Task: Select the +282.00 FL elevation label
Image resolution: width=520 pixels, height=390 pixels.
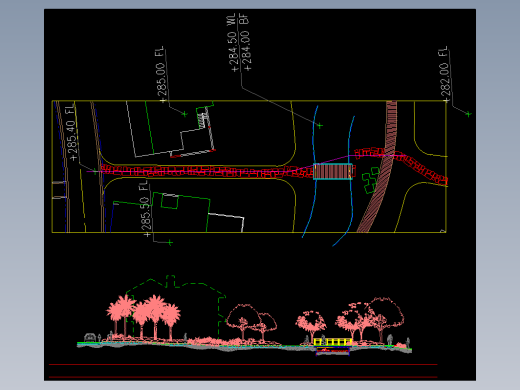Action: (445, 74)
